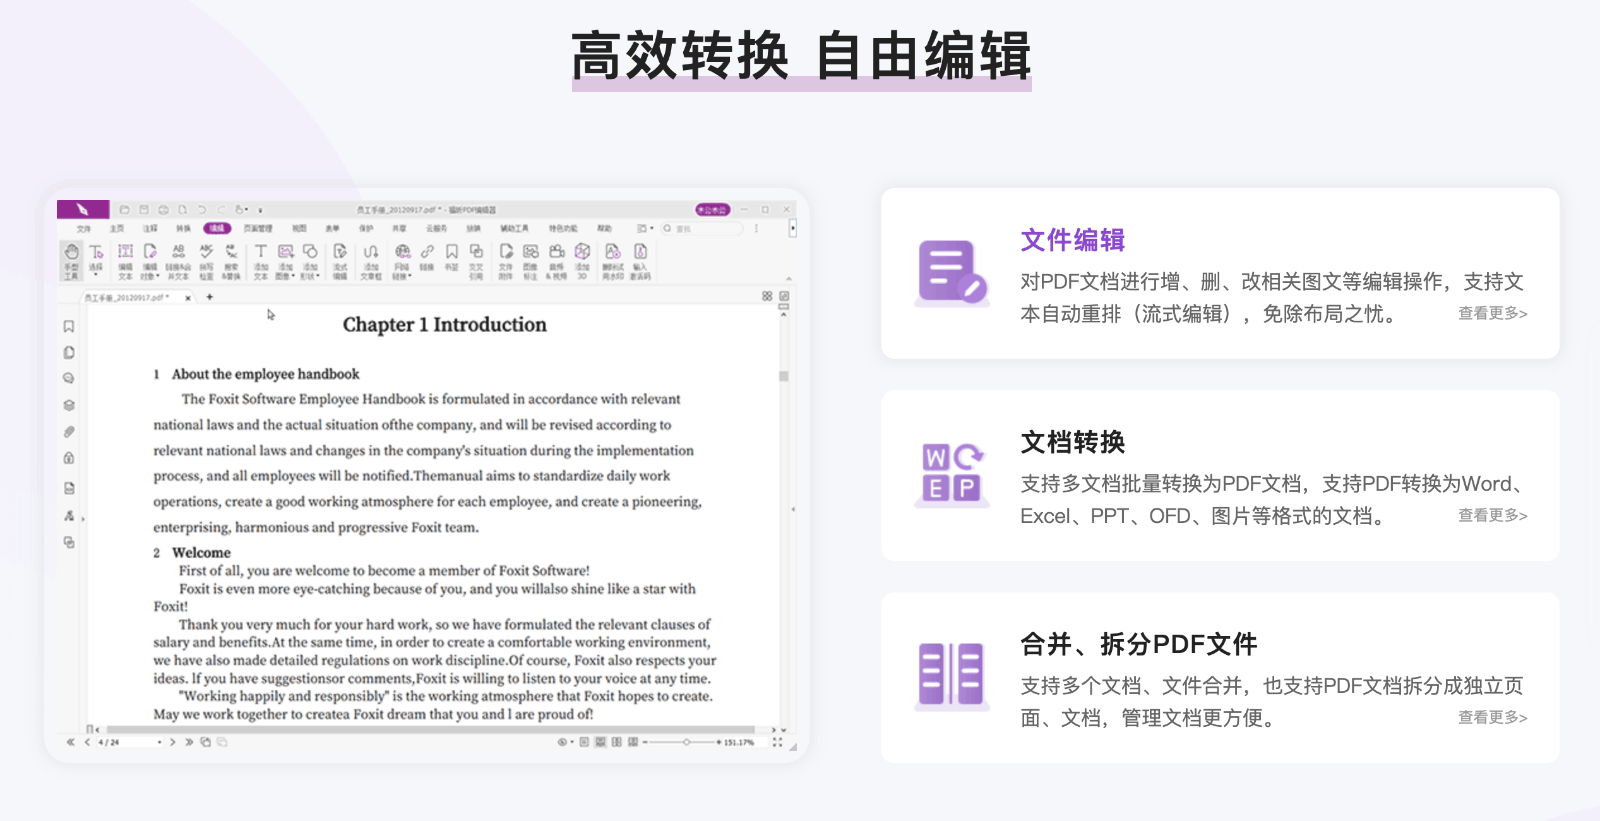The height and width of the screenshot is (821, 1600).
Task: Select the Edit (编辑) ribbon tab
Action: (217, 229)
